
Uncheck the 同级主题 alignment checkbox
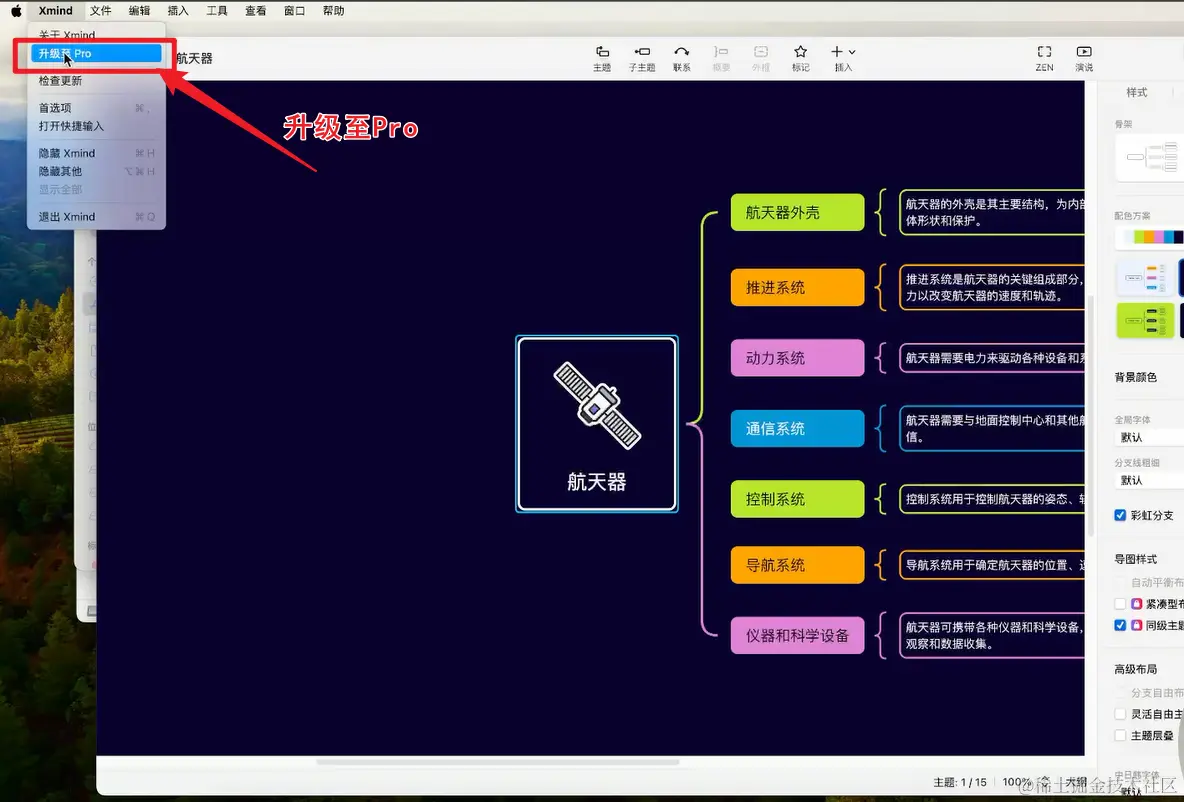[1120, 625]
